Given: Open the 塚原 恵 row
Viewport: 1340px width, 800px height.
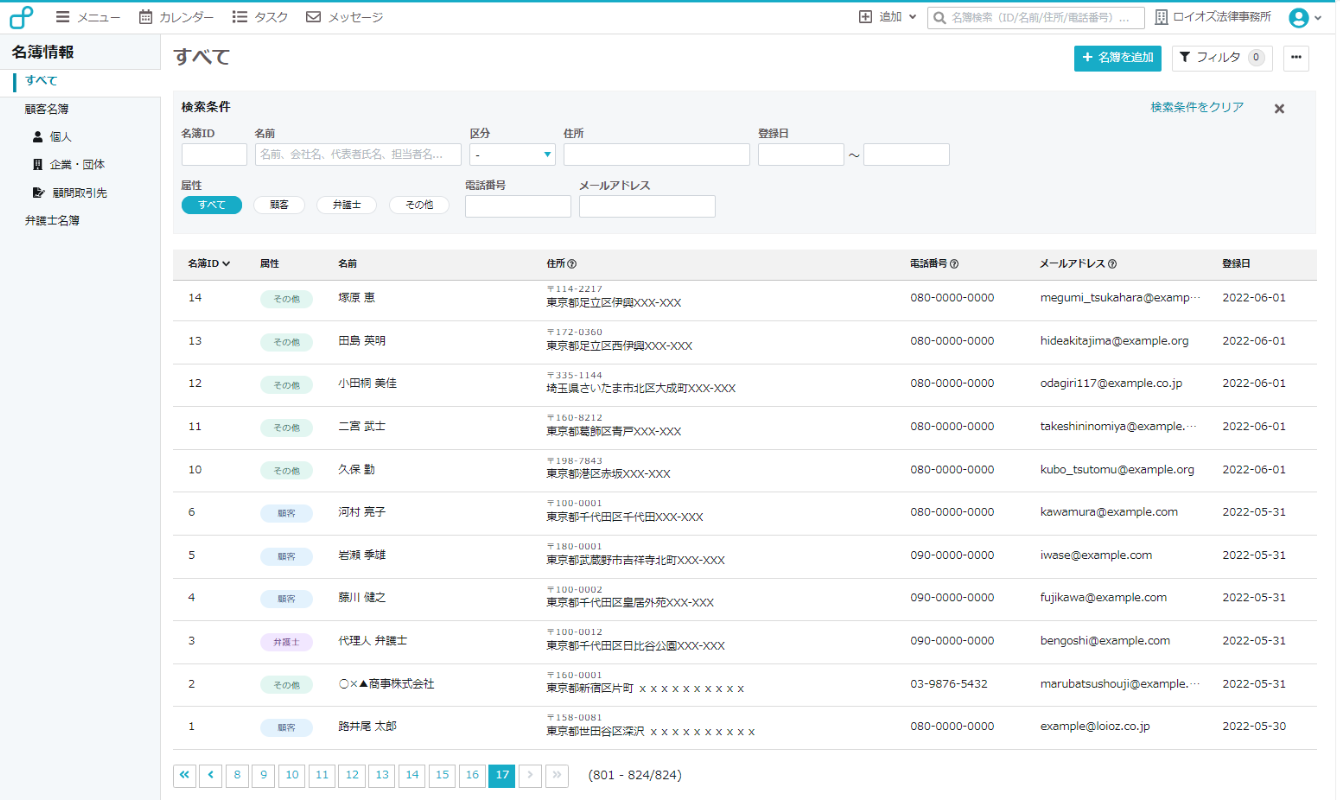Looking at the screenshot, I should click(744, 298).
